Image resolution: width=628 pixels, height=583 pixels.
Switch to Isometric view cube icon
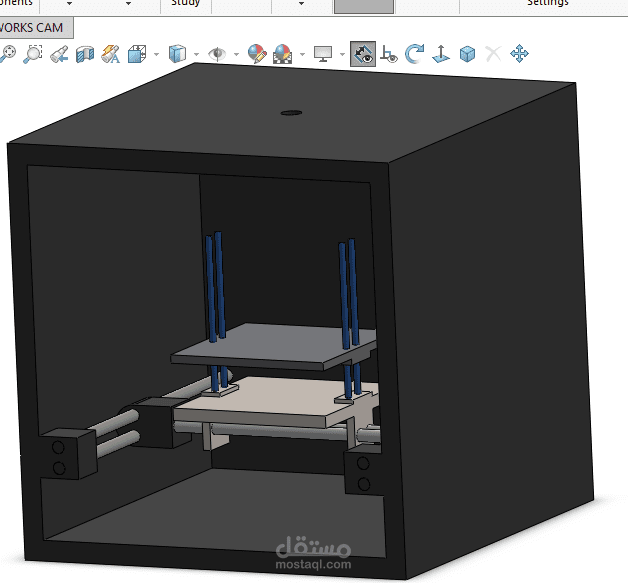coord(467,54)
